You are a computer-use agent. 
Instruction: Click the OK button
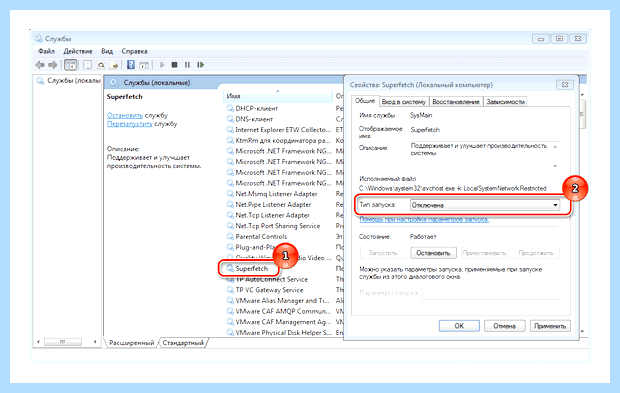coord(459,326)
